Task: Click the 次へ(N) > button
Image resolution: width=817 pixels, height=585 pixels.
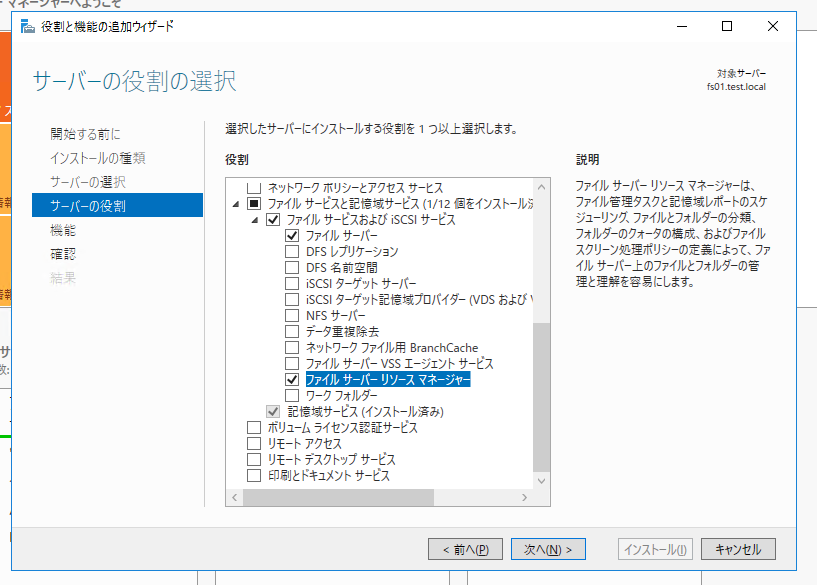Action: pos(548,549)
